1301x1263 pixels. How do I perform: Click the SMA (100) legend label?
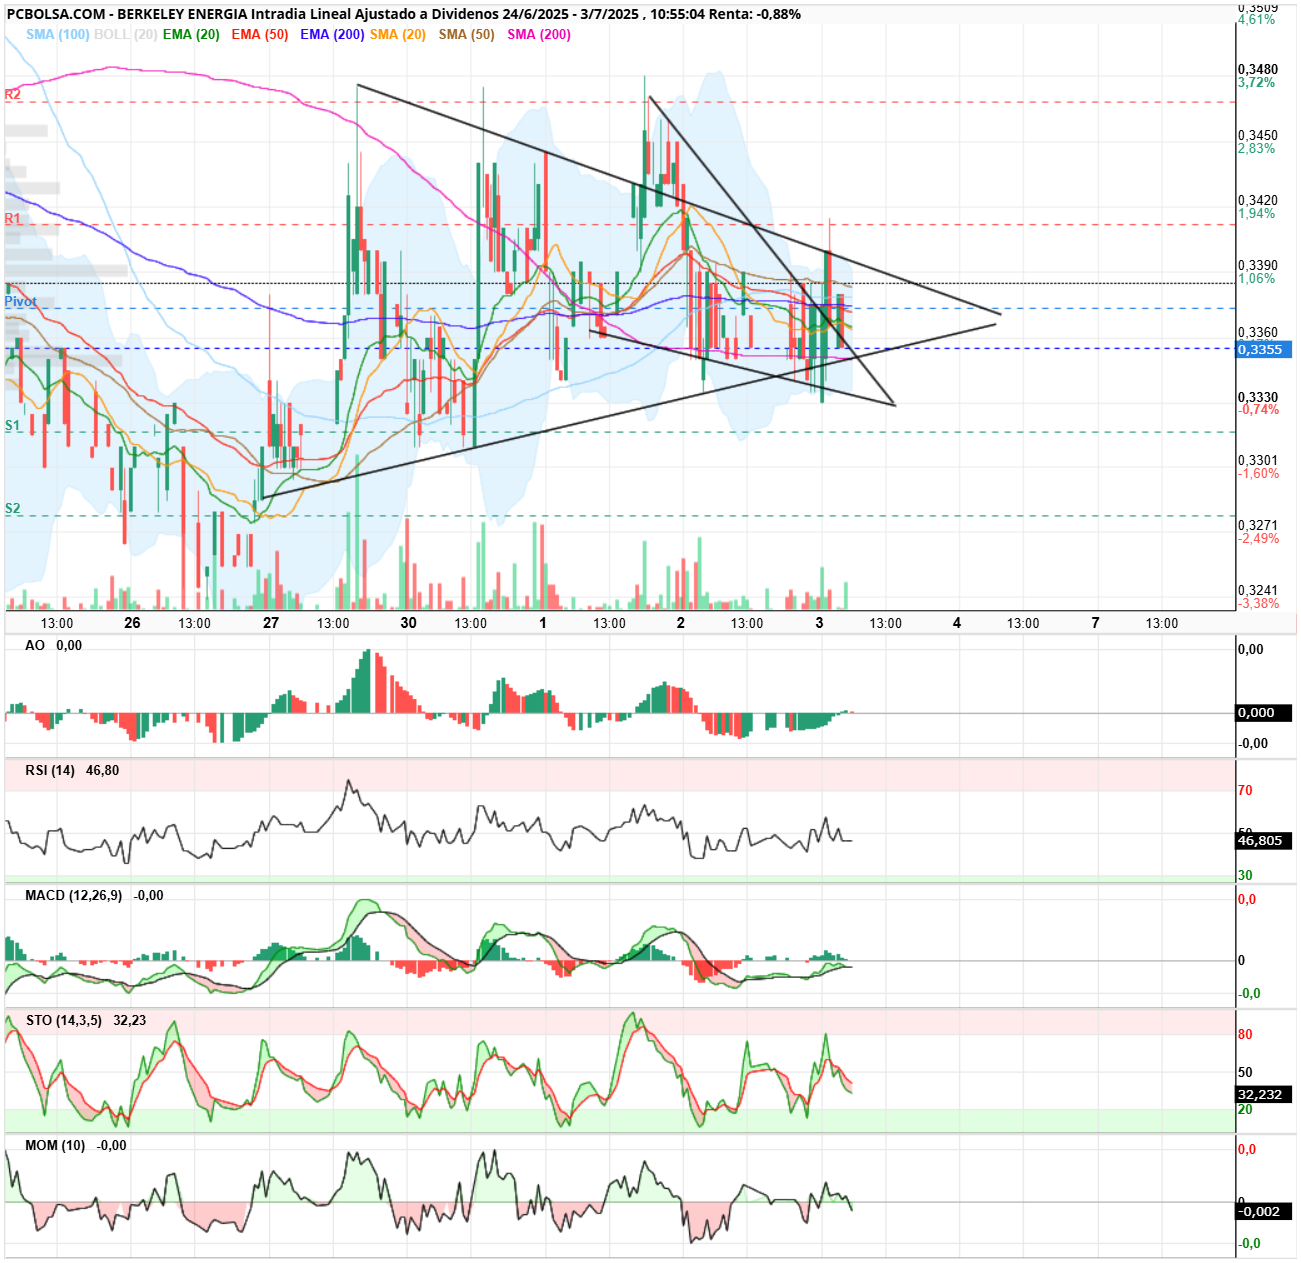pyautogui.click(x=57, y=34)
